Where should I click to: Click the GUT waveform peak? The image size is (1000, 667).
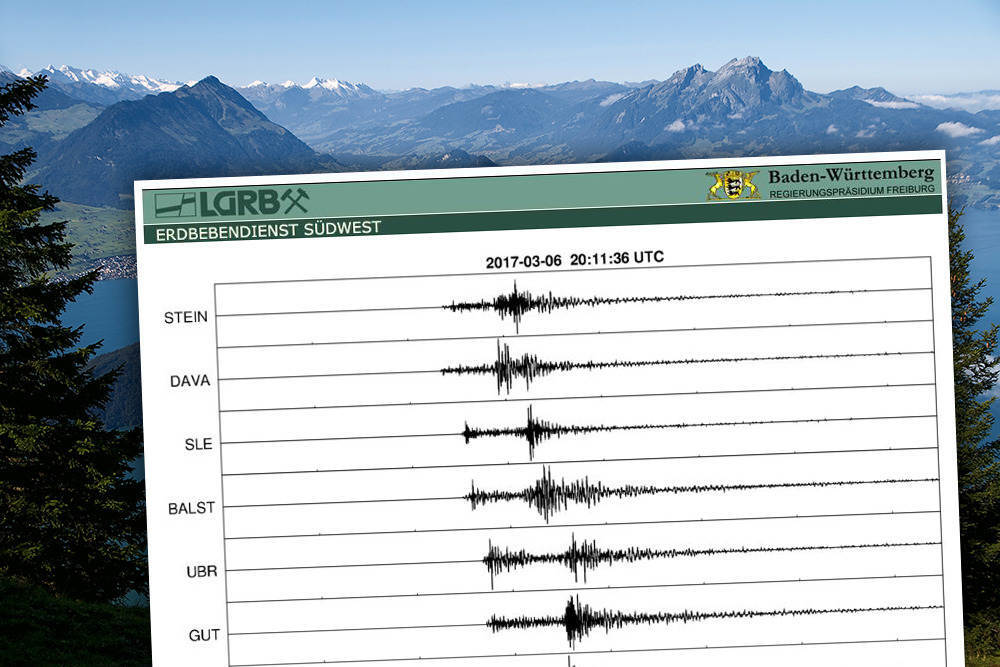pyautogui.click(x=572, y=620)
